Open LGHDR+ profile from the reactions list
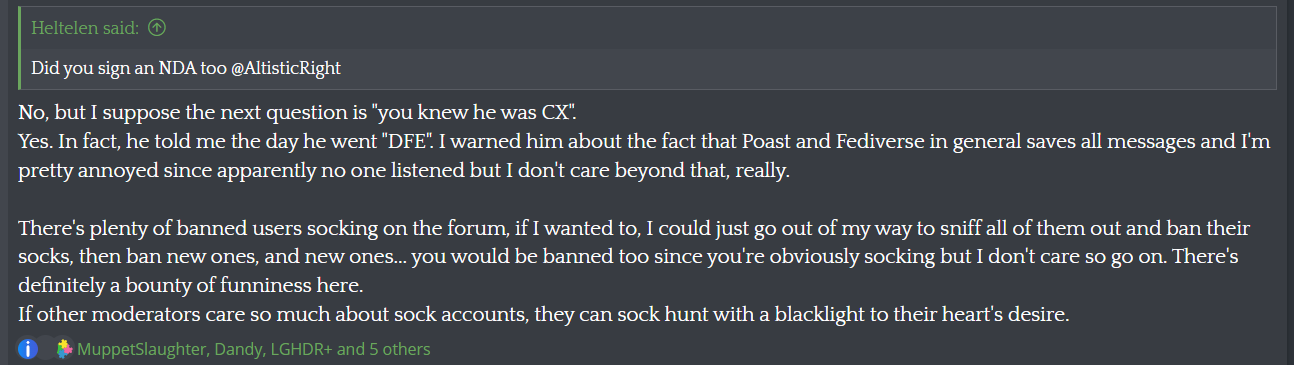The width and height of the screenshot is (1294, 365). tap(296, 349)
